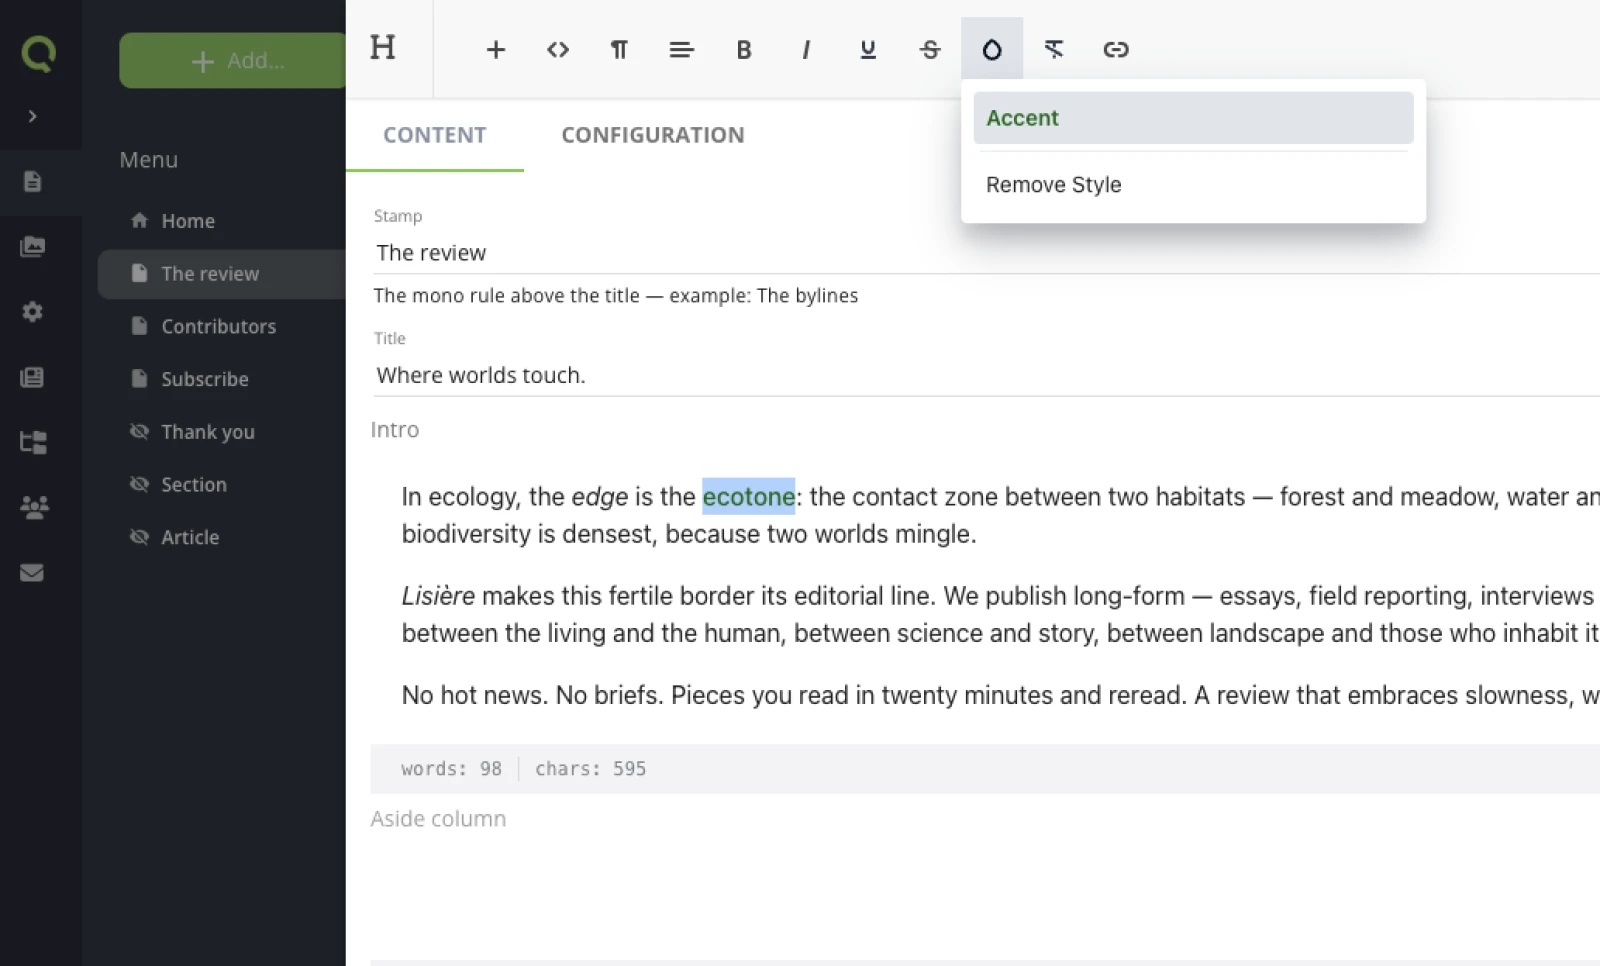Switch to the CONTENT tab
This screenshot has width=1600, height=966.
pyautogui.click(x=435, y=135)
